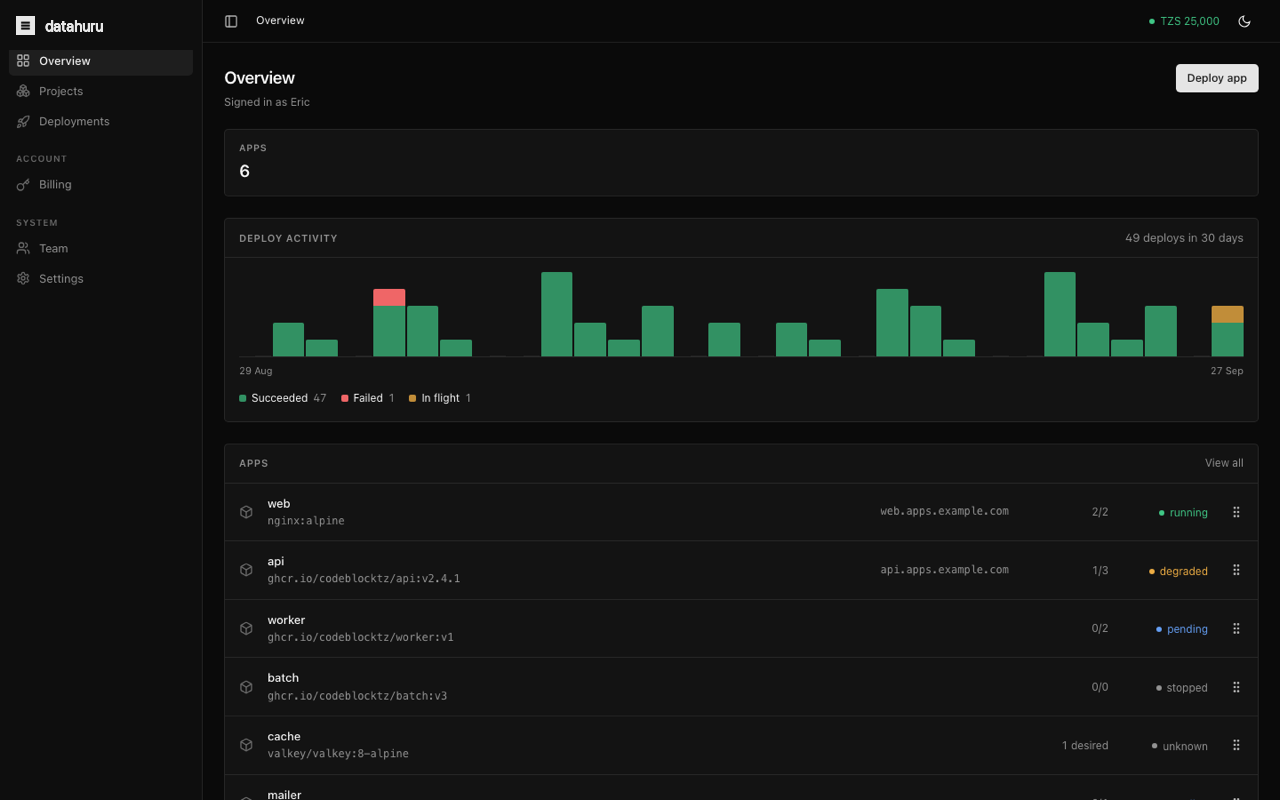
Task: Click the unknown status of cache
Action: tap(1180, 746)
